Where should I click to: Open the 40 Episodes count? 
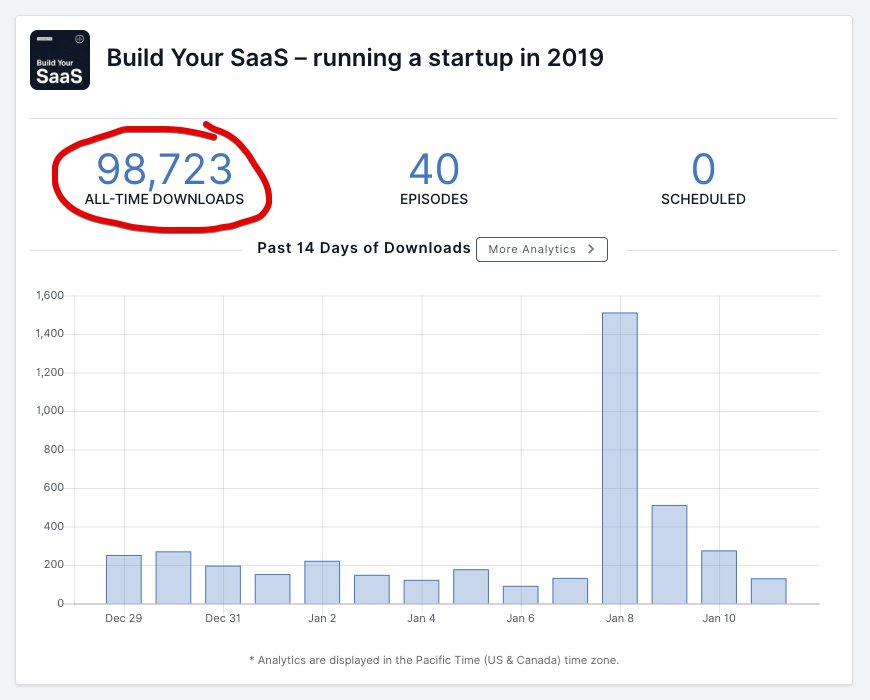[434, 169]
